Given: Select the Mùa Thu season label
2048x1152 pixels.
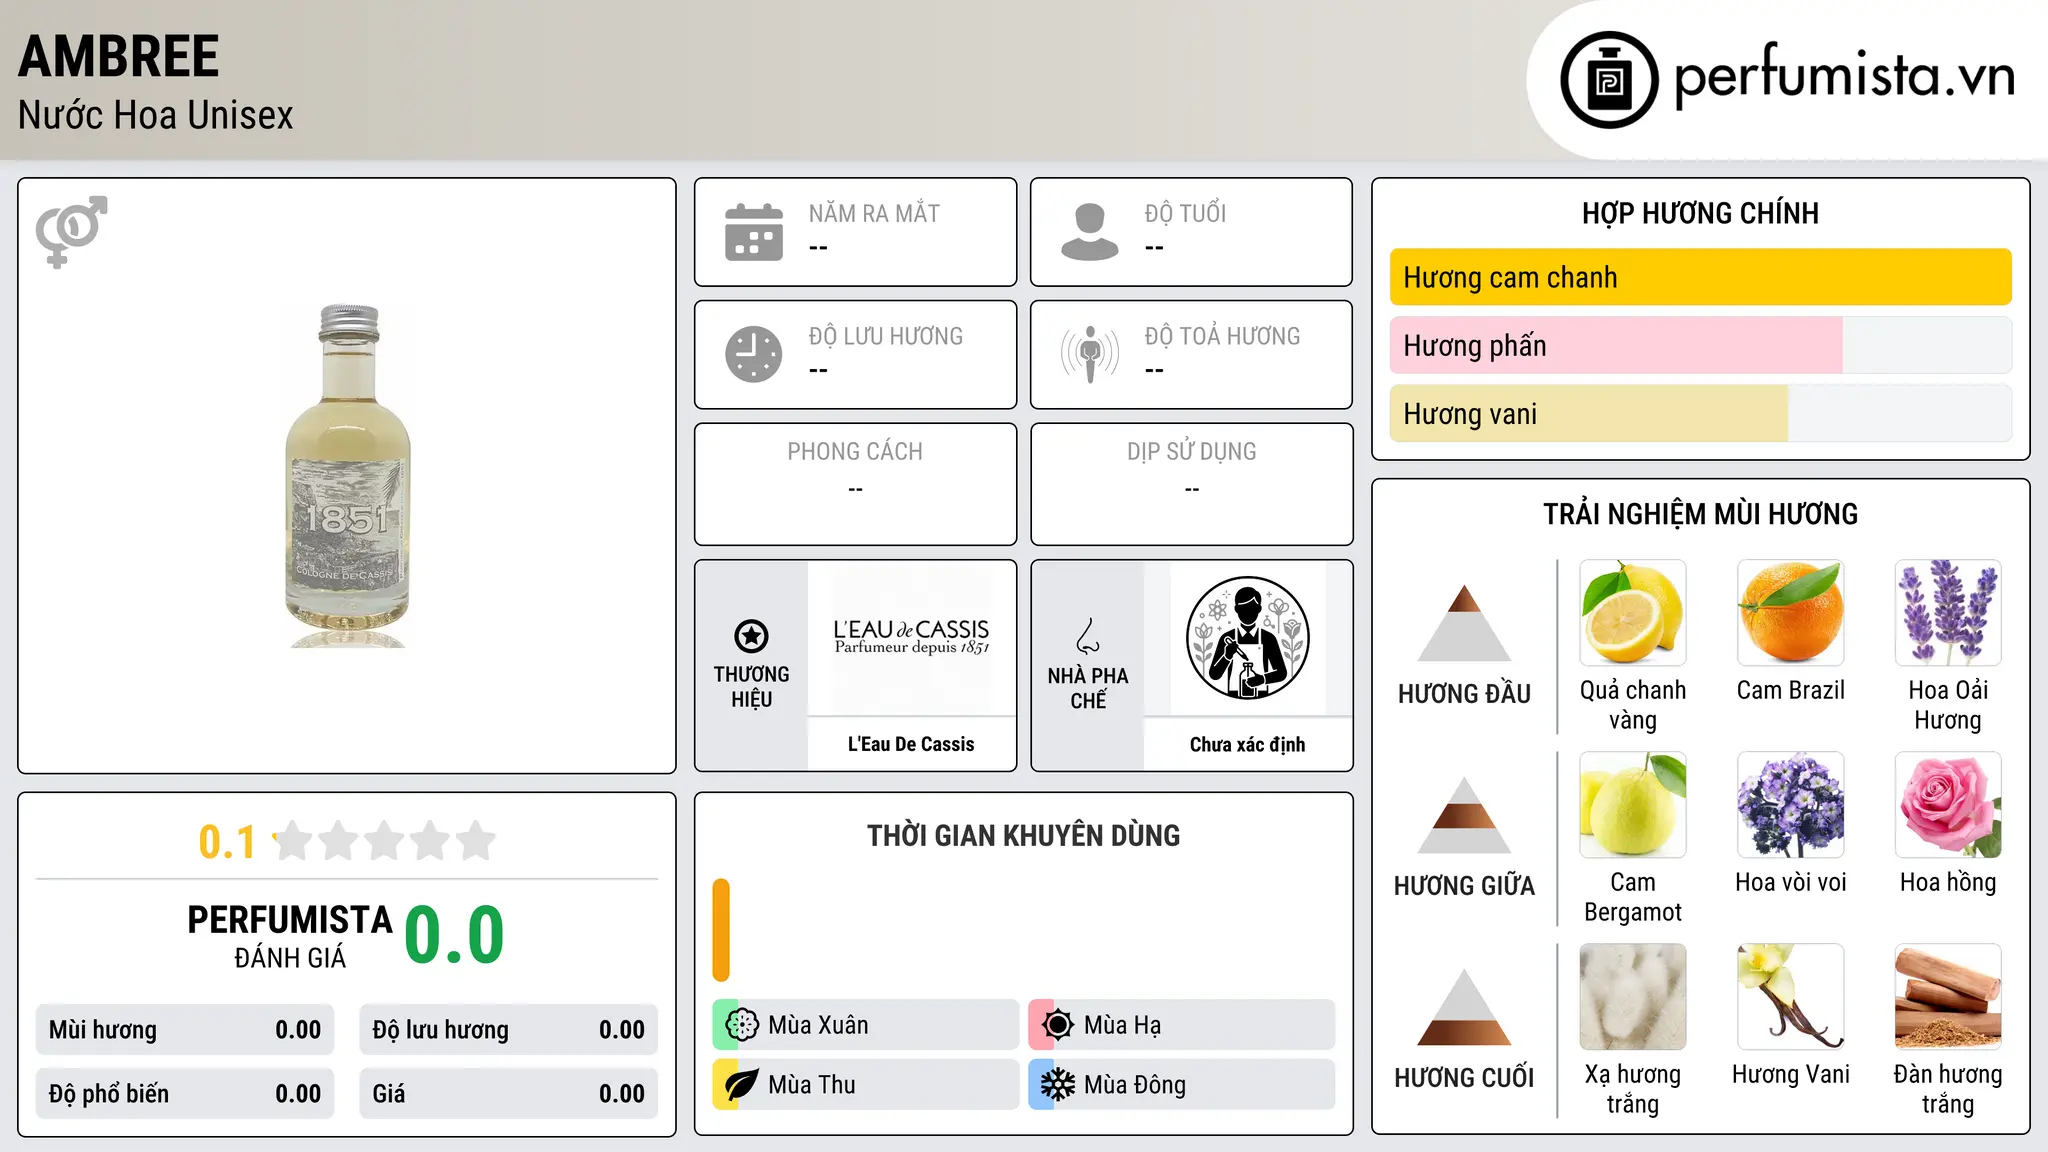Looking at the screenshot, I should (812, 1085).
